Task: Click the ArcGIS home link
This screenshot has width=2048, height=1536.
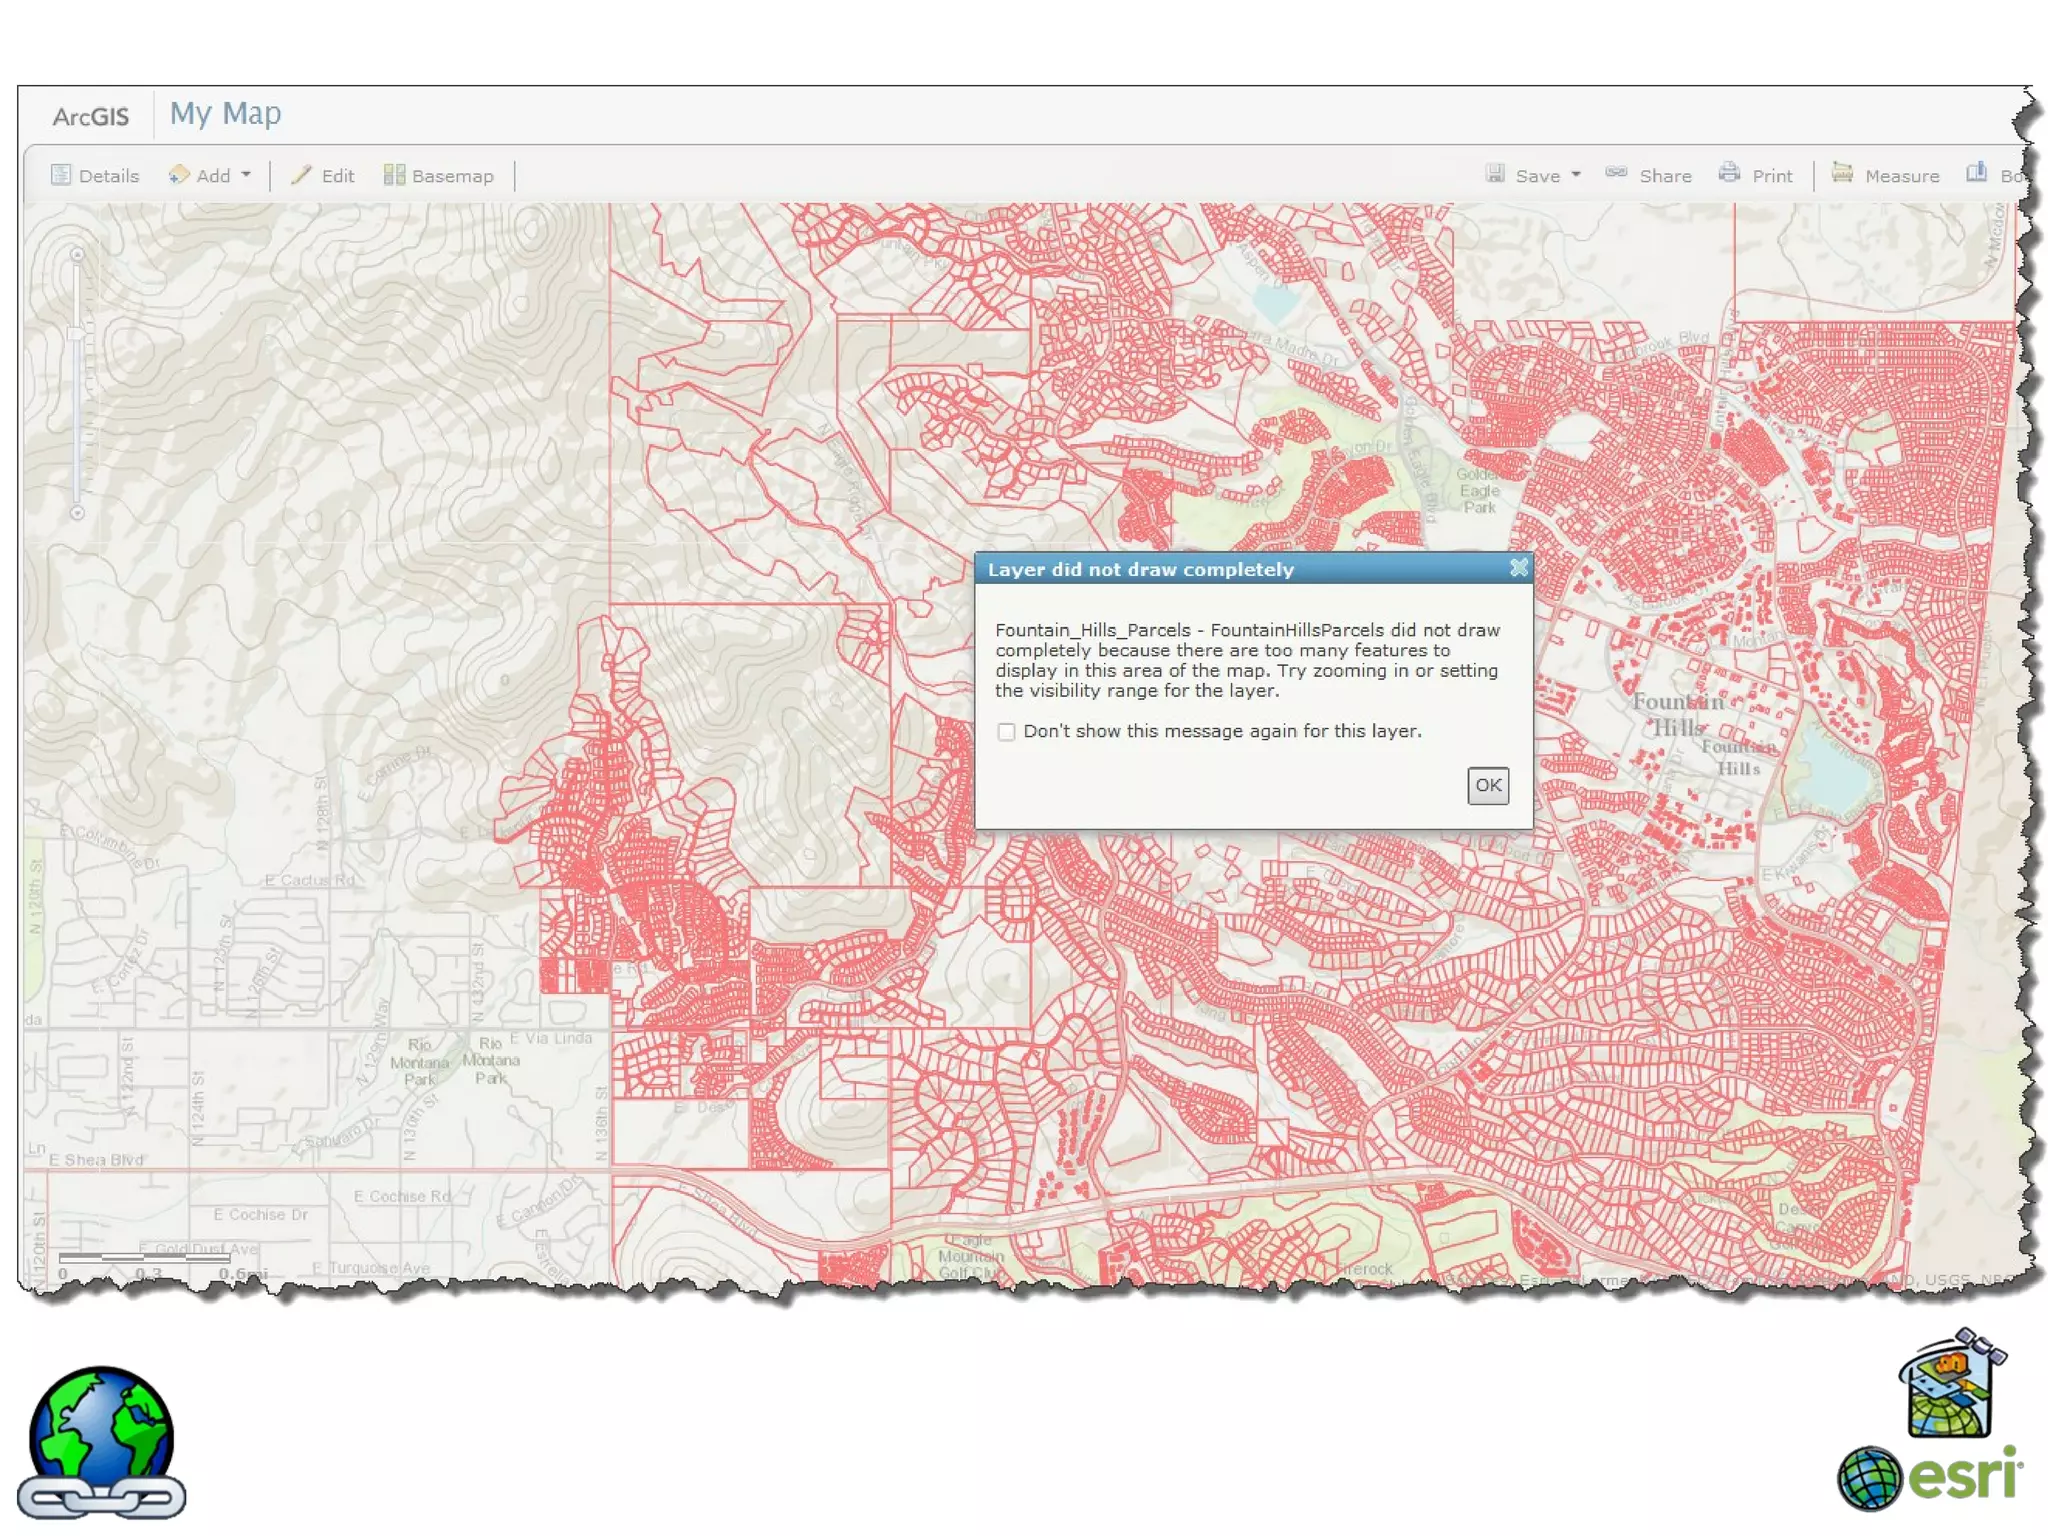Action: [x=91, y=117]
